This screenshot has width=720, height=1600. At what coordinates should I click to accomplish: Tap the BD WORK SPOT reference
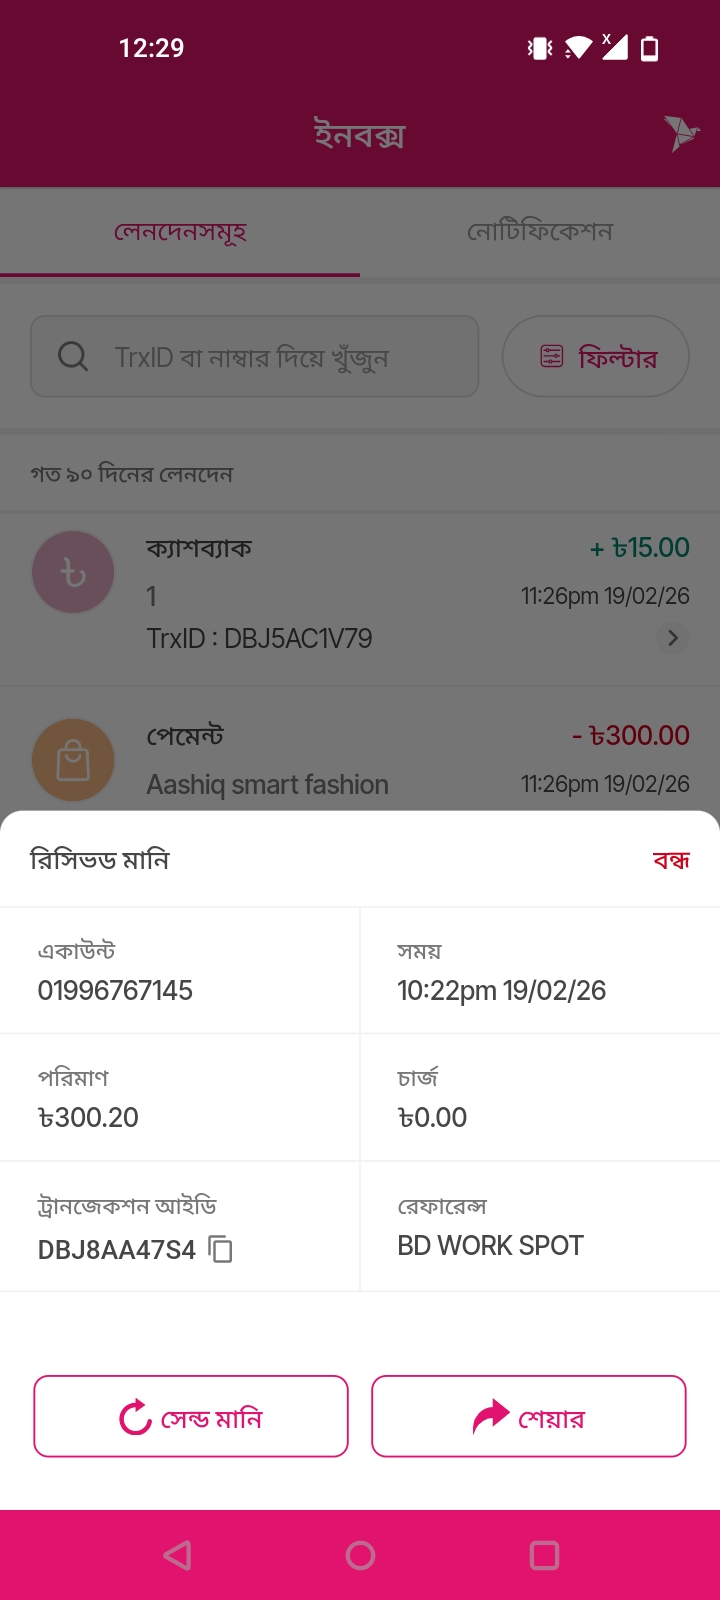pyautogui.click(x=490, y=1246)
